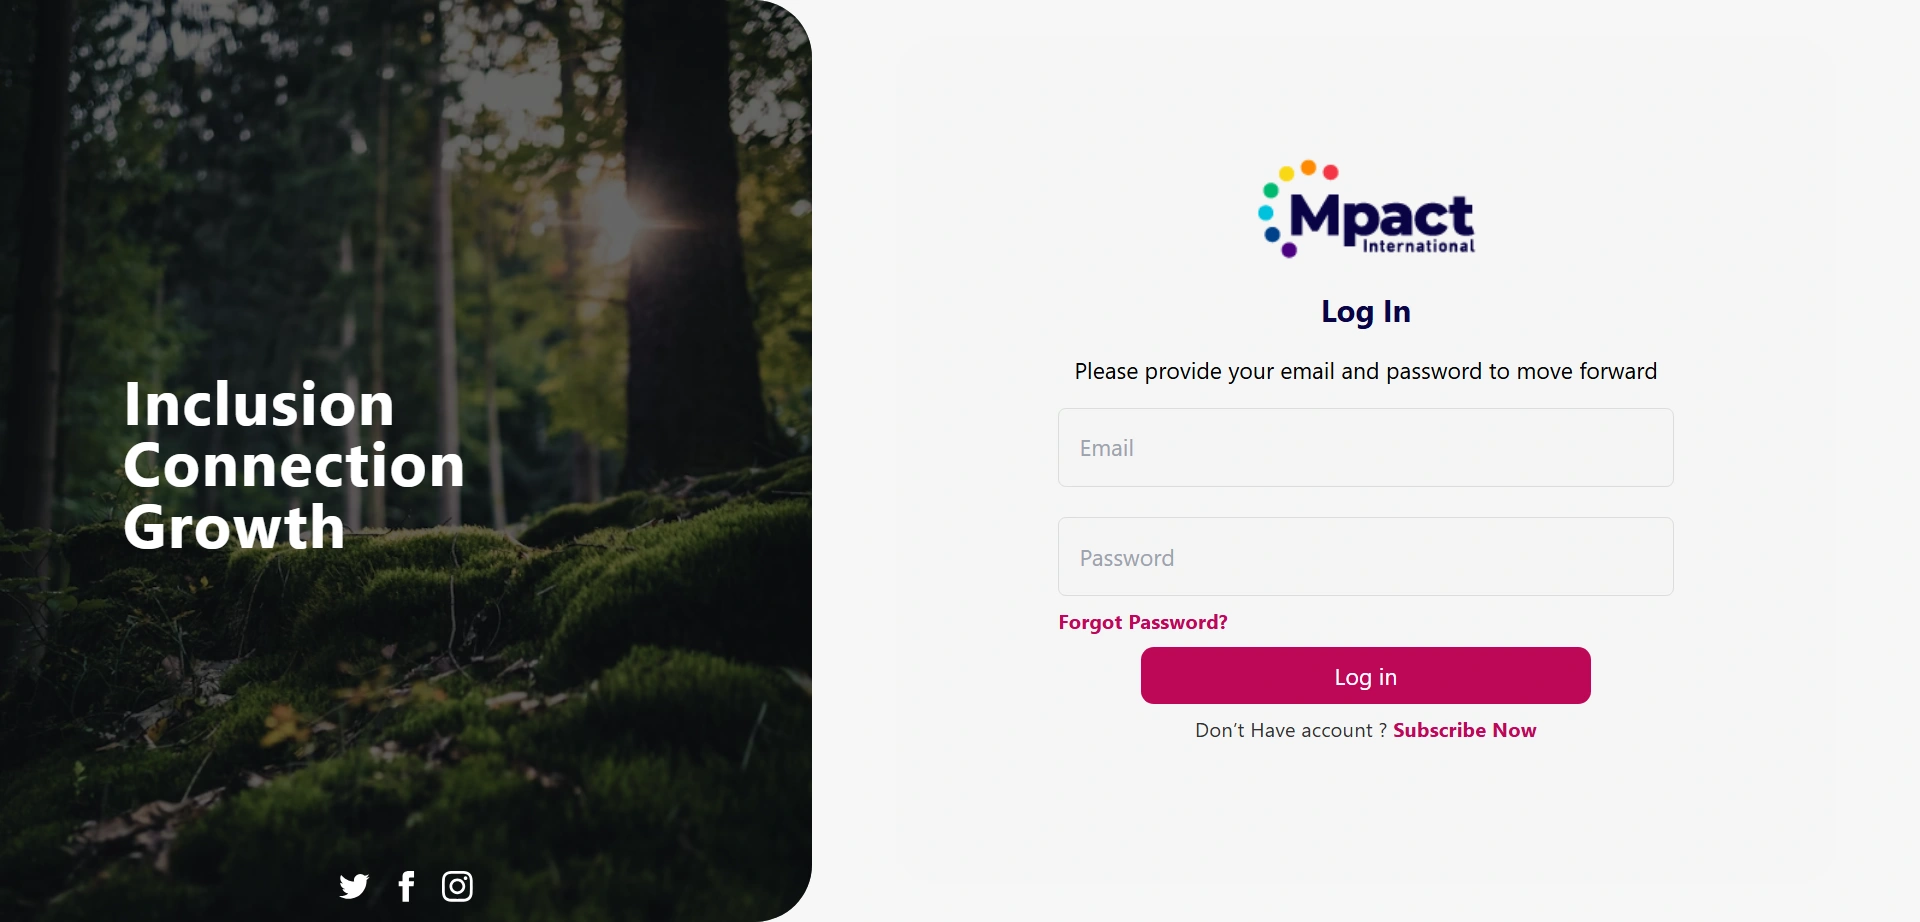Viewport: 1920px width, 922px height.
Task: Open the Facebook social link
Action: click(406, 886)
